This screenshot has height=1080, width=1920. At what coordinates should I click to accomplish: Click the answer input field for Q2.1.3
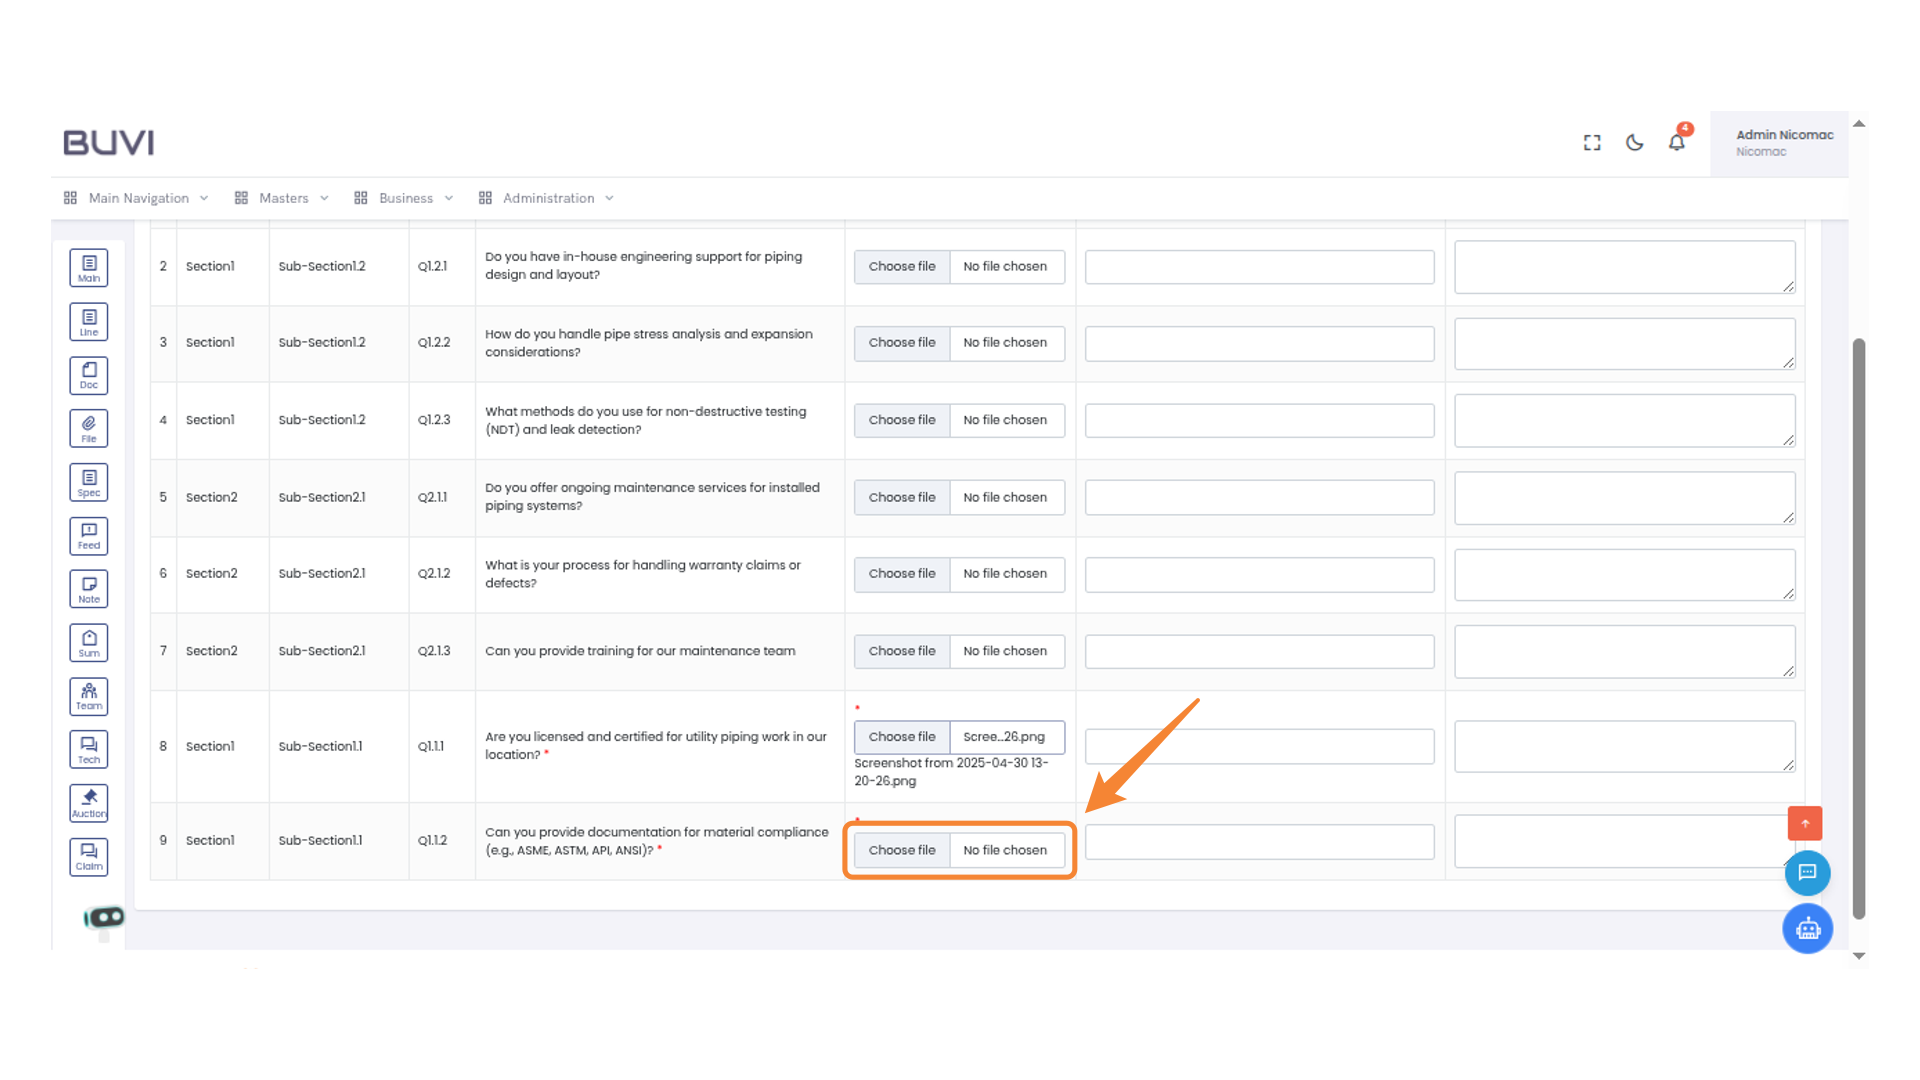point(1259,651)
